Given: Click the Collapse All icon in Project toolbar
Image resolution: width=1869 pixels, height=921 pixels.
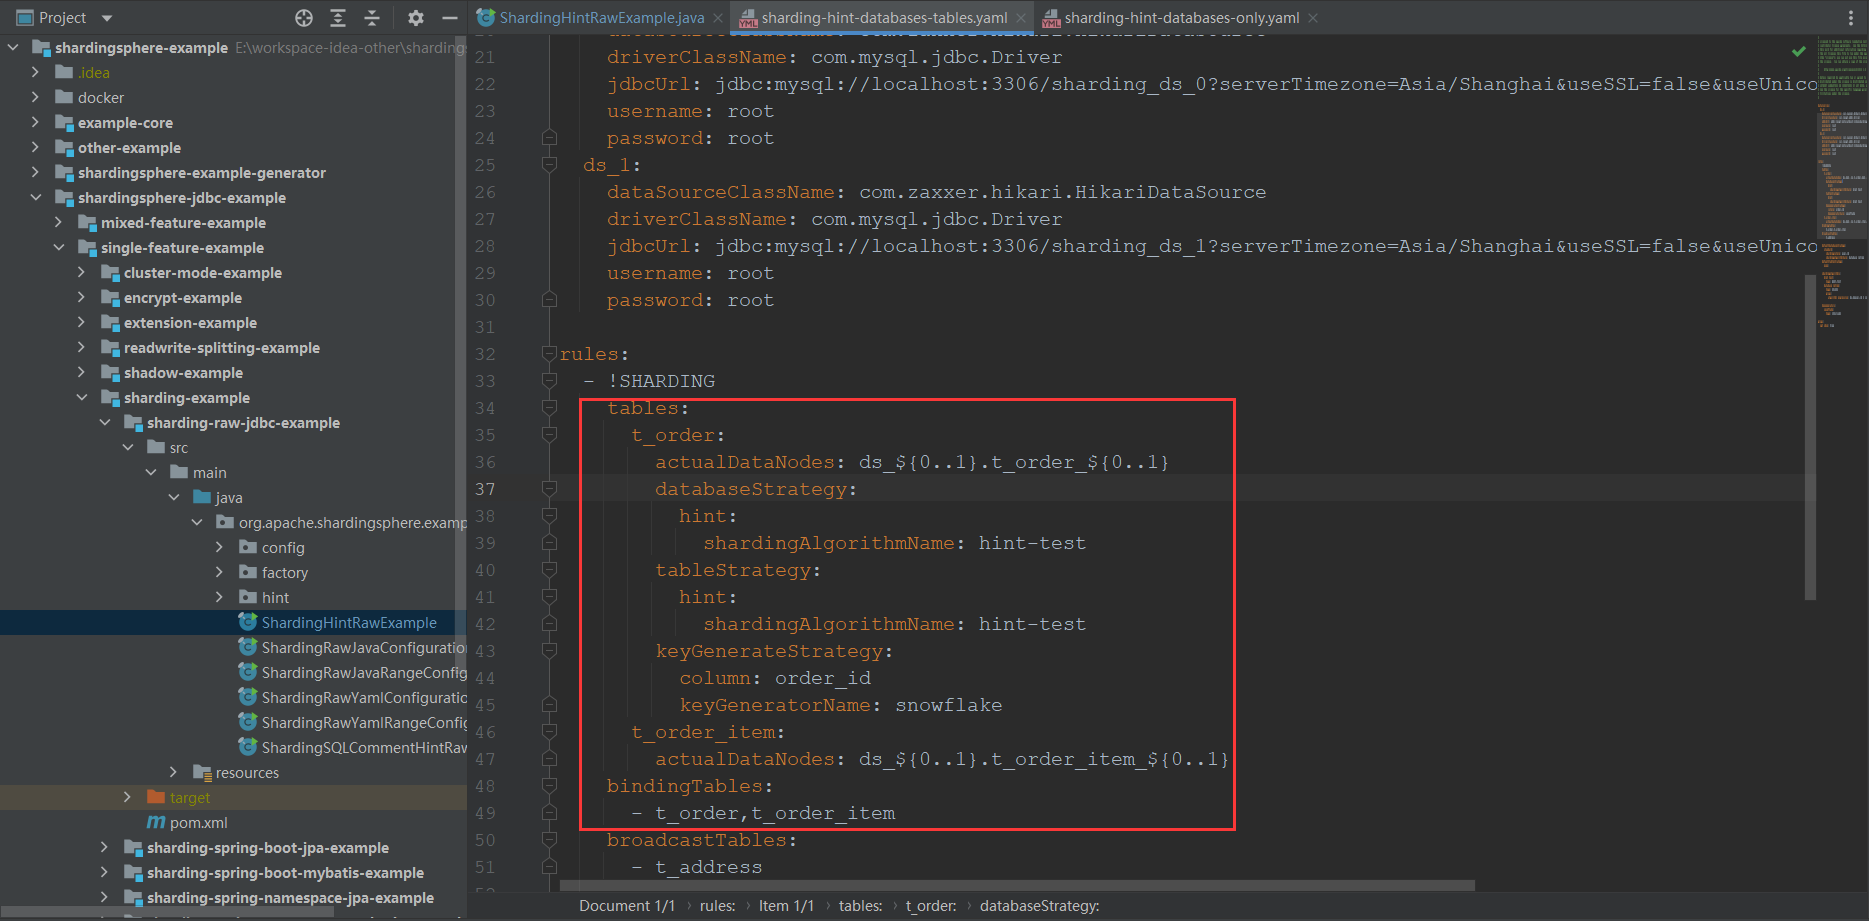Looking at the screenshot, I should [371, 17].
